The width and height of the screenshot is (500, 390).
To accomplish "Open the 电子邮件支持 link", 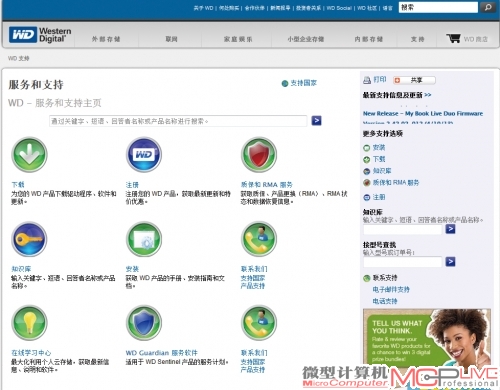I will click(x=391, y=289).
